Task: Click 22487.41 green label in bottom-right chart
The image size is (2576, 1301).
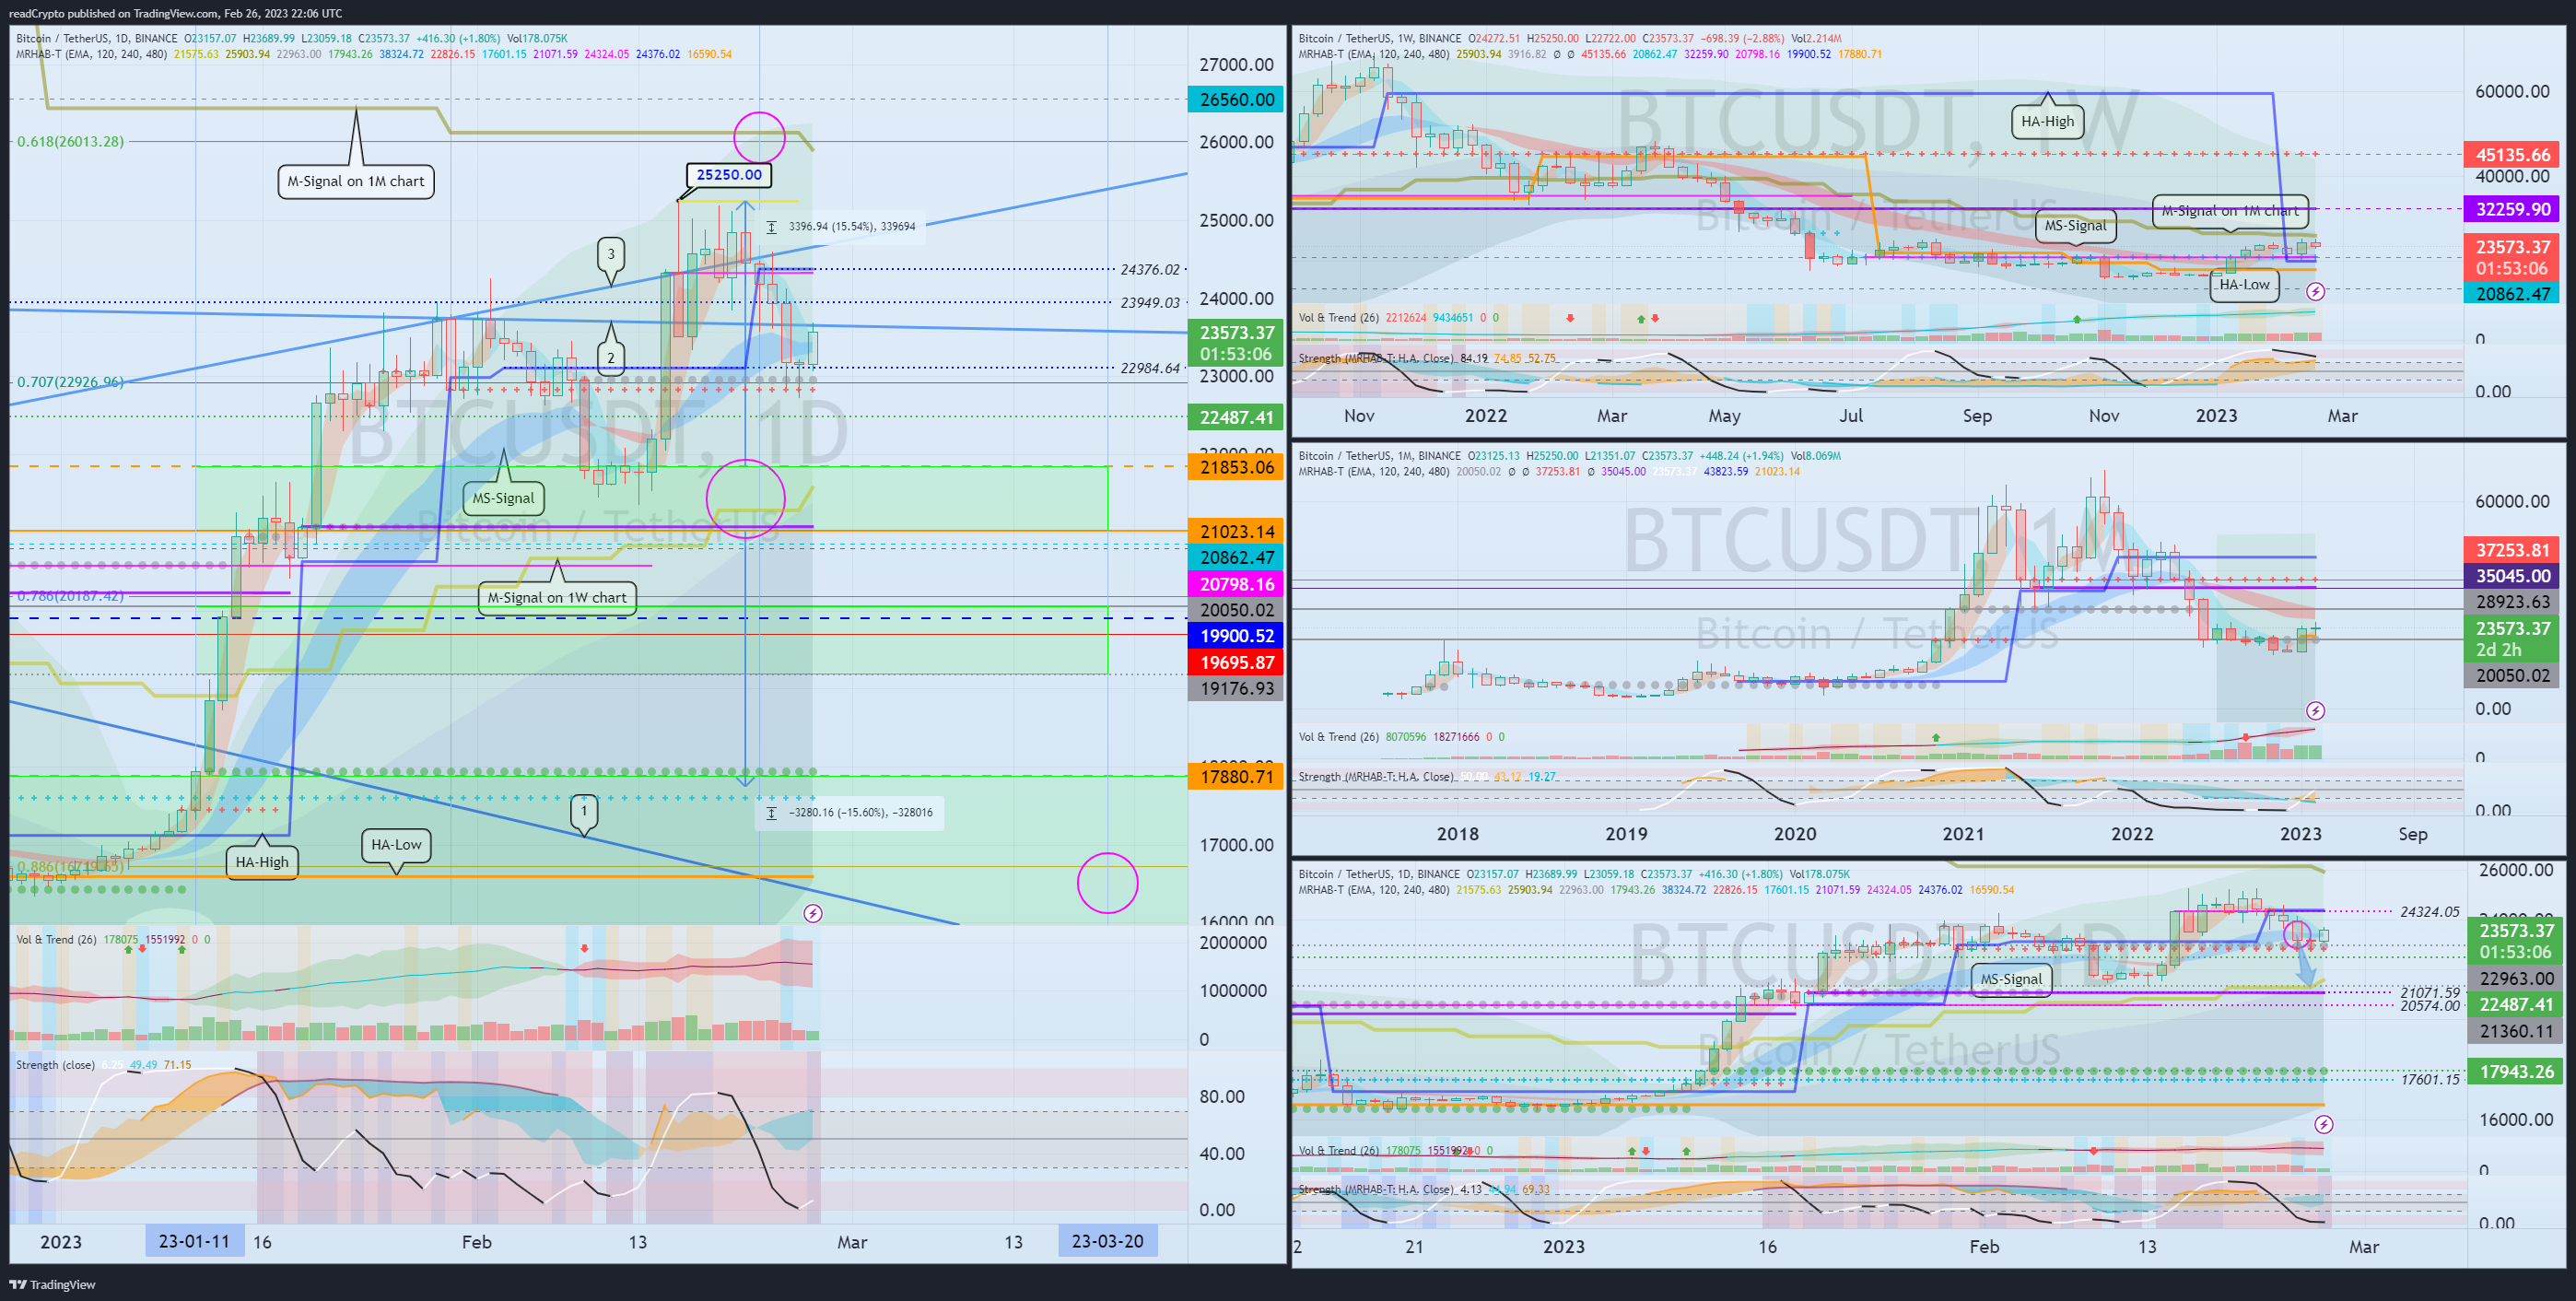Action: click(x=2515, y=1005)
